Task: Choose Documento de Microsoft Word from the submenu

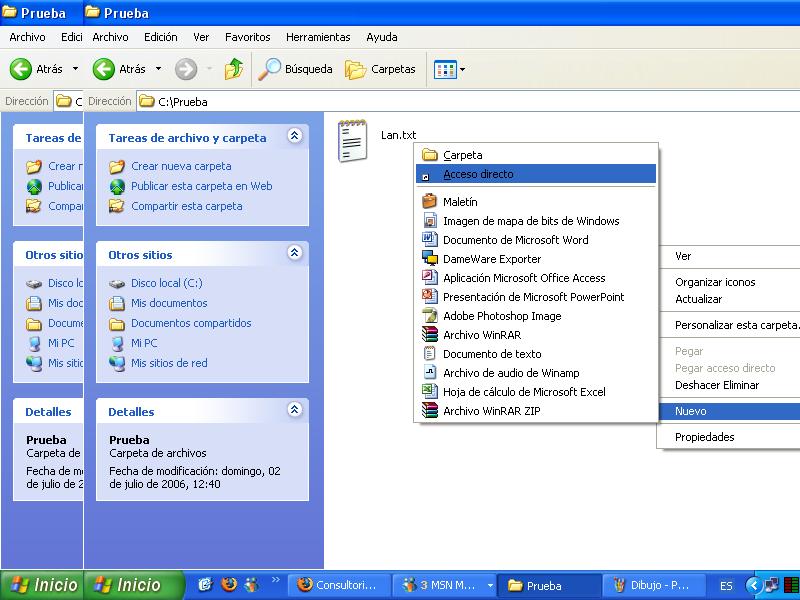Action: (515, 240)
